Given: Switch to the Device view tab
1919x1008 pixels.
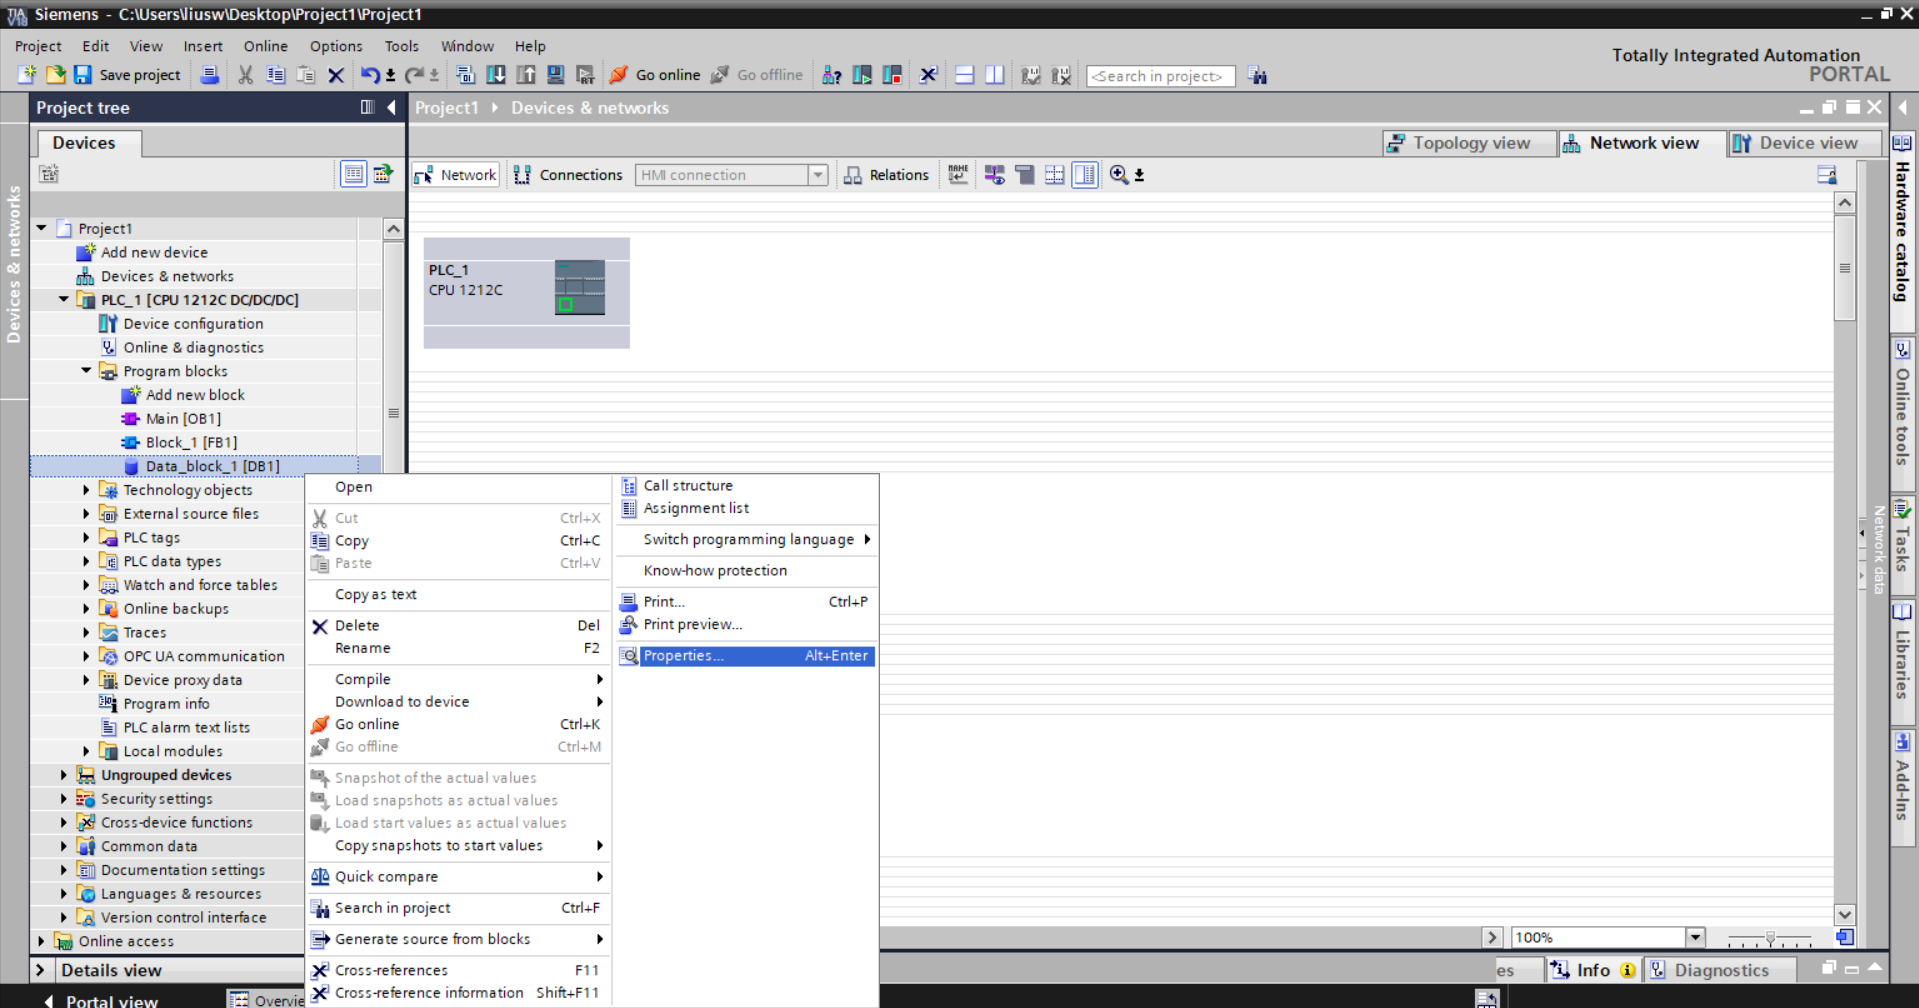Looking at the screenshot, I should point(1806,143).
